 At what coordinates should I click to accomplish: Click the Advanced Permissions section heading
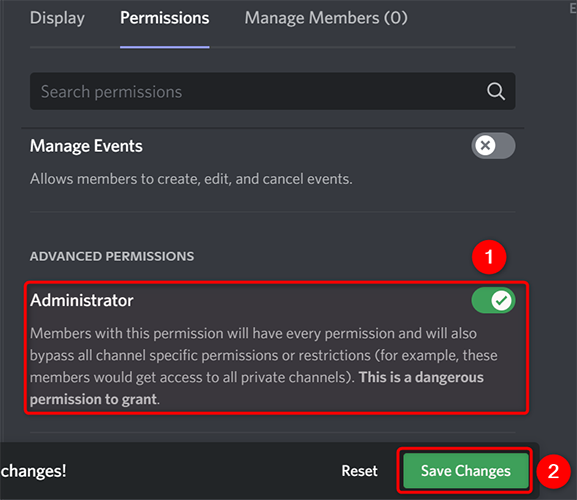pyautogui.click(x=112, y=256)
